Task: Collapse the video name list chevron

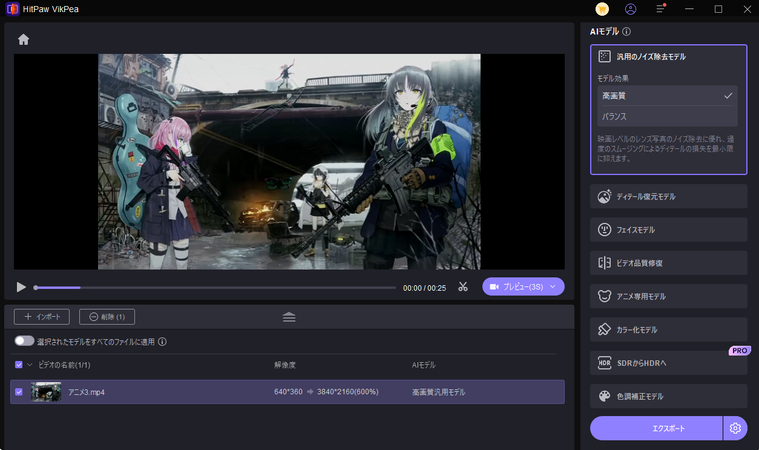Action: (x=30, y=365)
